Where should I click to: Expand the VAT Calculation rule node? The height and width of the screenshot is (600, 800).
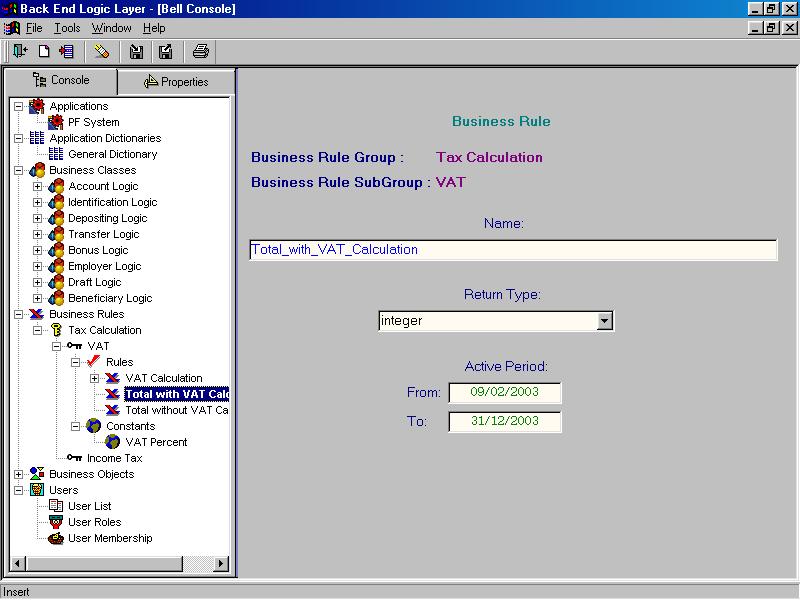(x=94, y=378)
